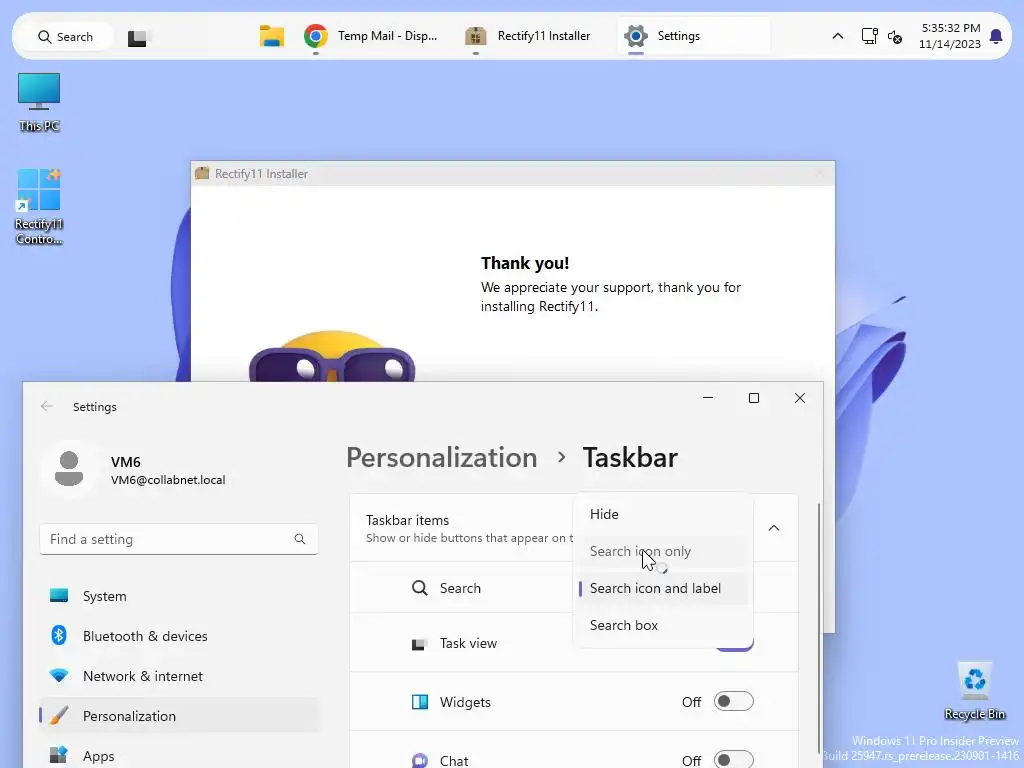1024x768 pixels.
Task: Switch to Rectify11 Installer taskbar item
Action: pyautogui.click(x=528, y=36)
